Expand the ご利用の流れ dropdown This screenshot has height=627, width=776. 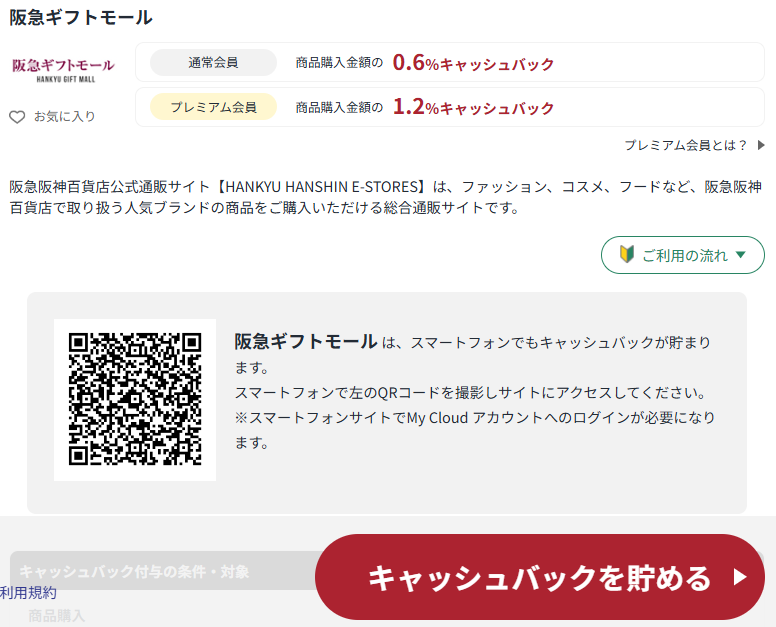coord(682,255)
